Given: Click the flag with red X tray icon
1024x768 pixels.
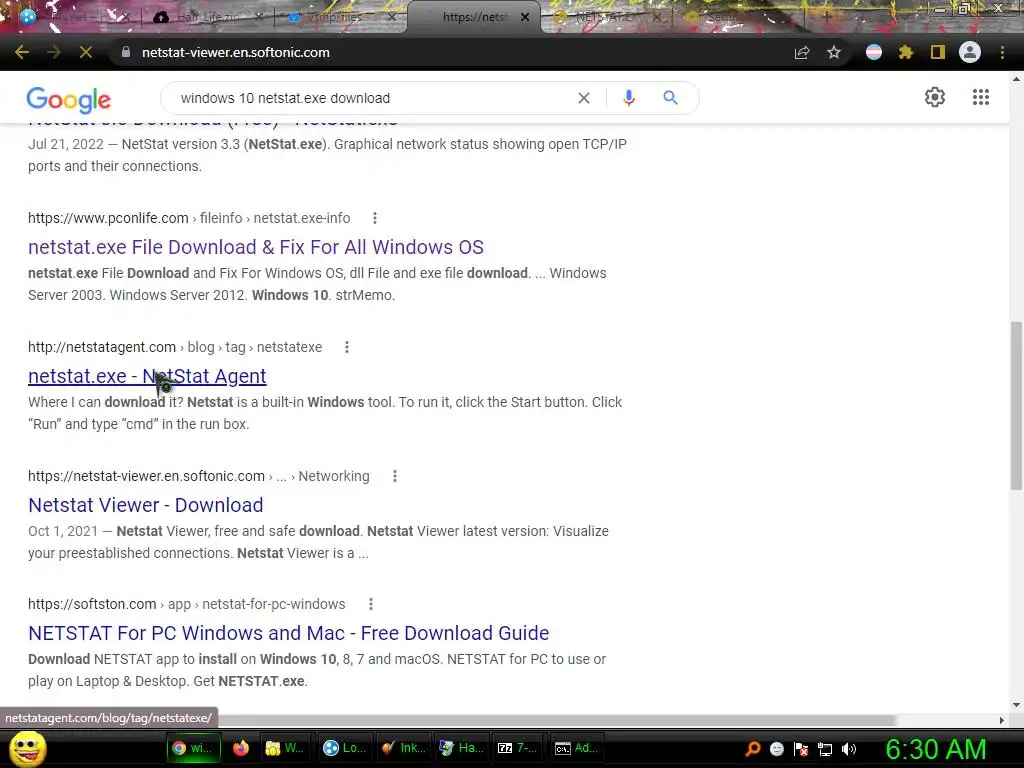Looking at the screenshot, I should coord(801,749).
